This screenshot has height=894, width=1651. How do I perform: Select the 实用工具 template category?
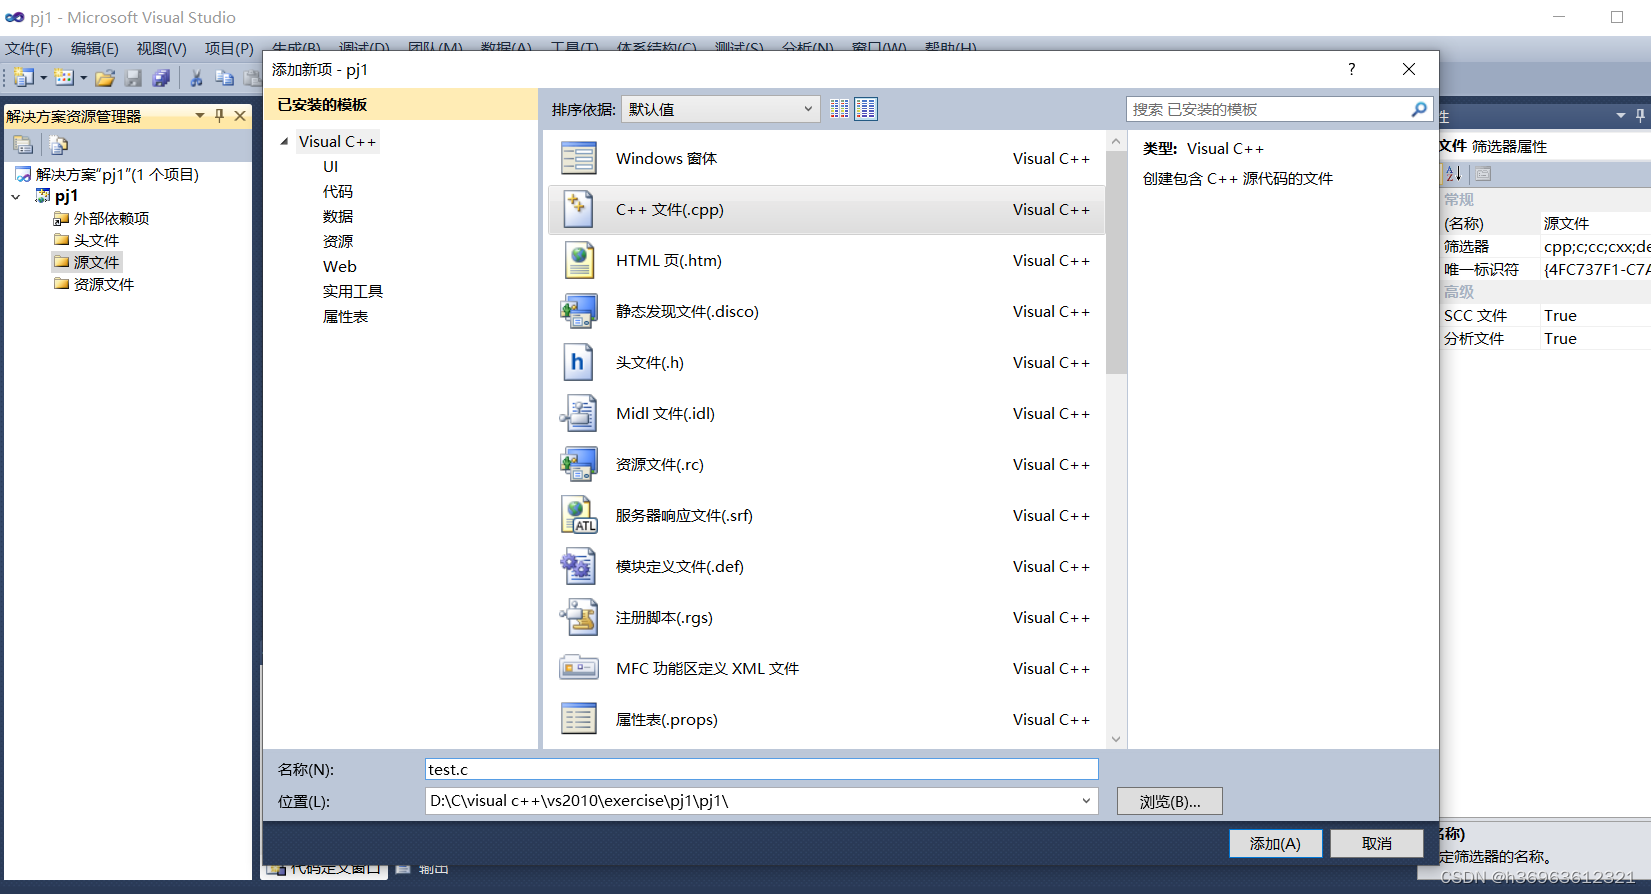coord(353,291)
